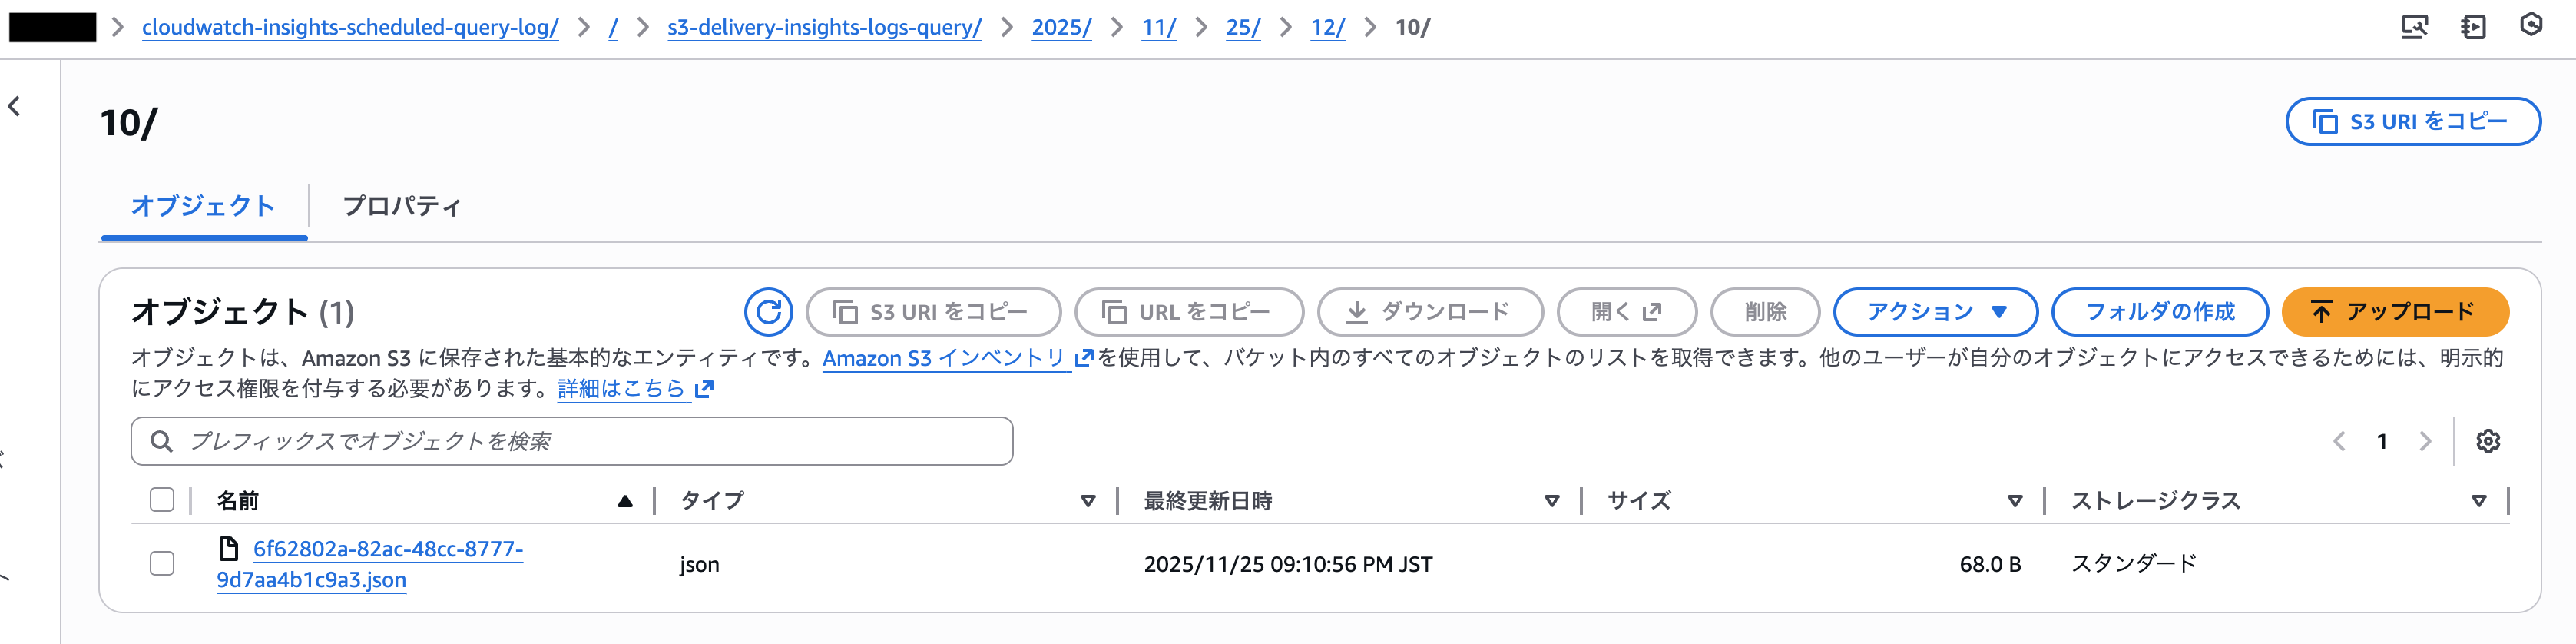The image size is (2576, 644).
Task: Open the 最終更新日時 filter dropdown
Action: (1552, 501)
